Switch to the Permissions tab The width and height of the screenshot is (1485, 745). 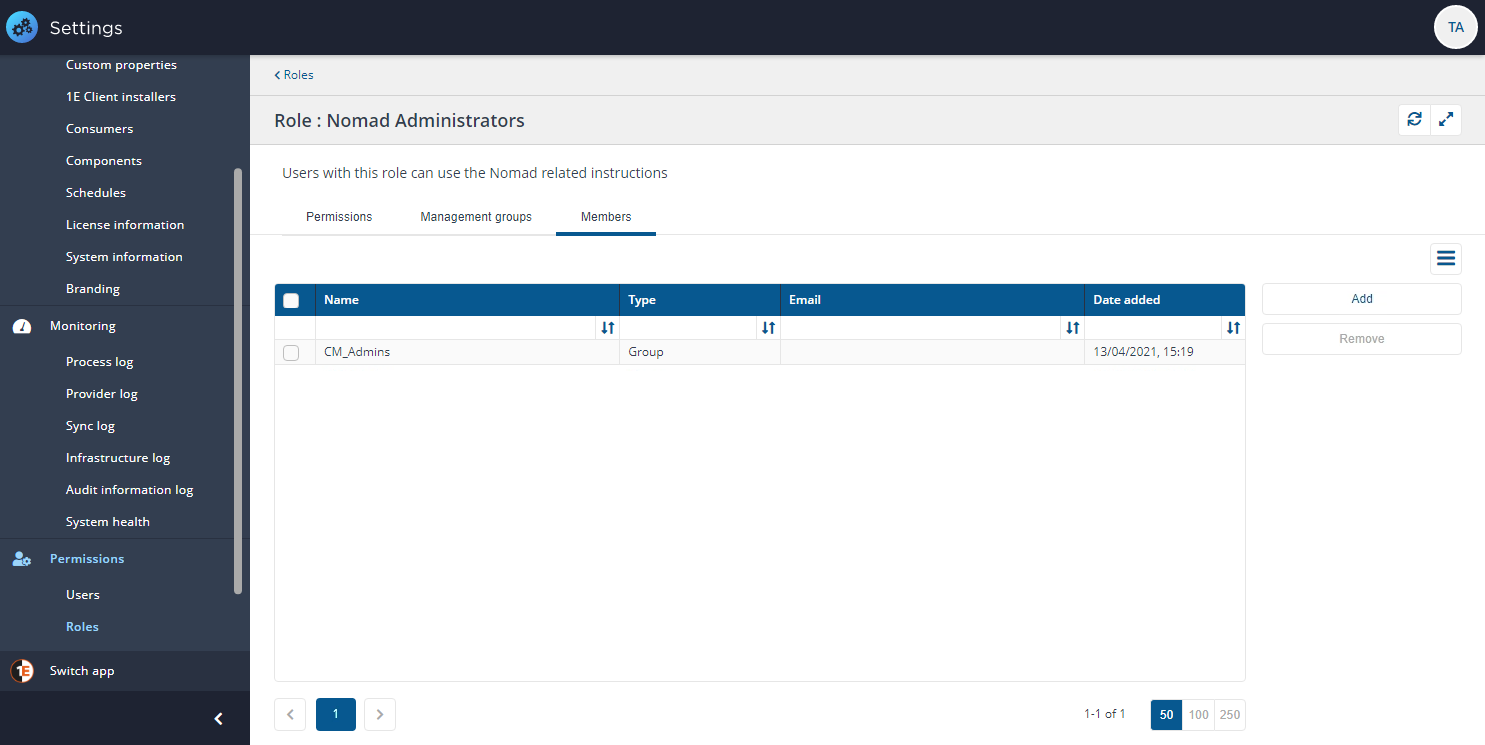pos(339,217)
